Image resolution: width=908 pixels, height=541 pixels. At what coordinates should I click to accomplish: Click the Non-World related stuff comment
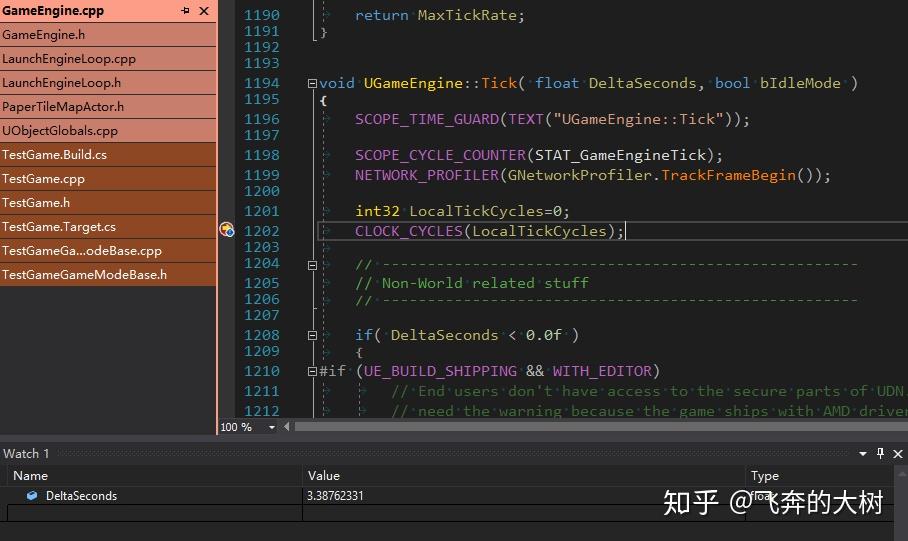pos(472,283)
